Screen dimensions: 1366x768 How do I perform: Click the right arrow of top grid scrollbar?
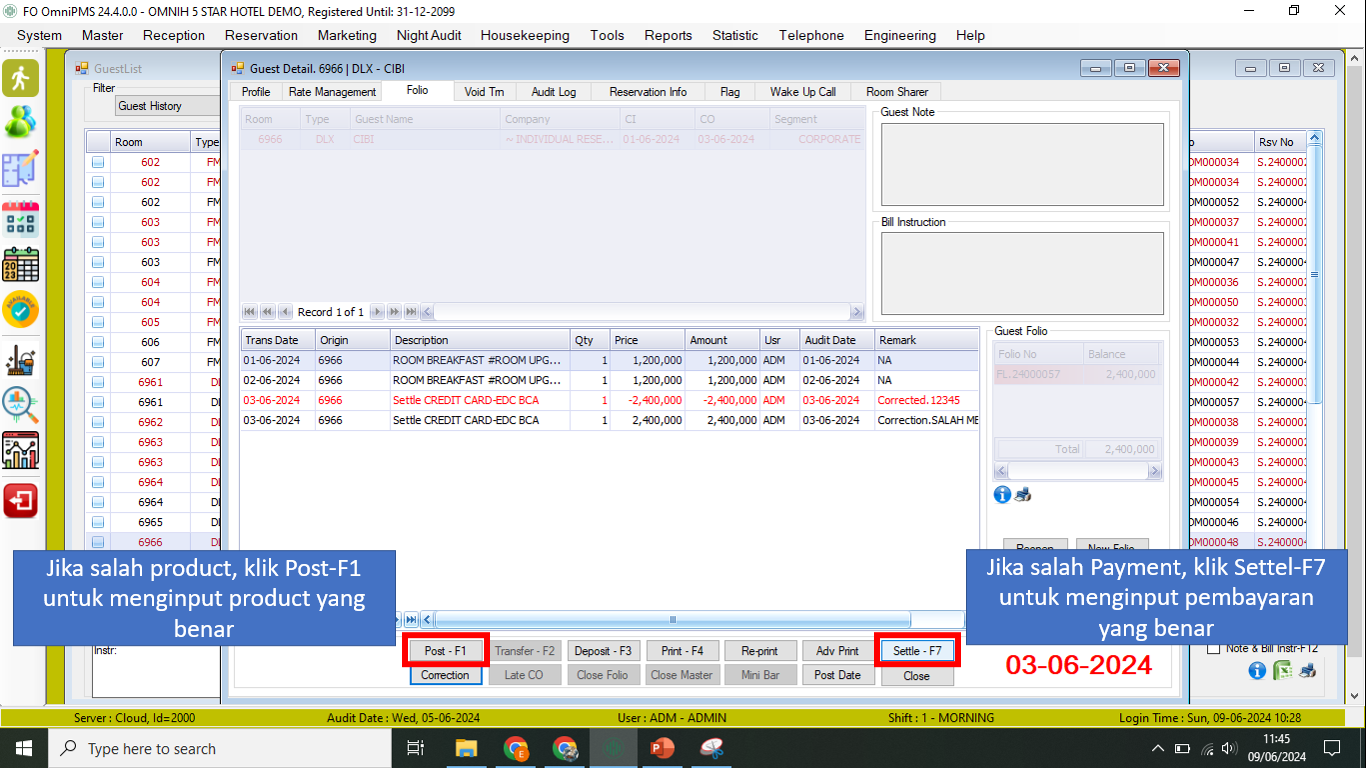click(857, 312)
